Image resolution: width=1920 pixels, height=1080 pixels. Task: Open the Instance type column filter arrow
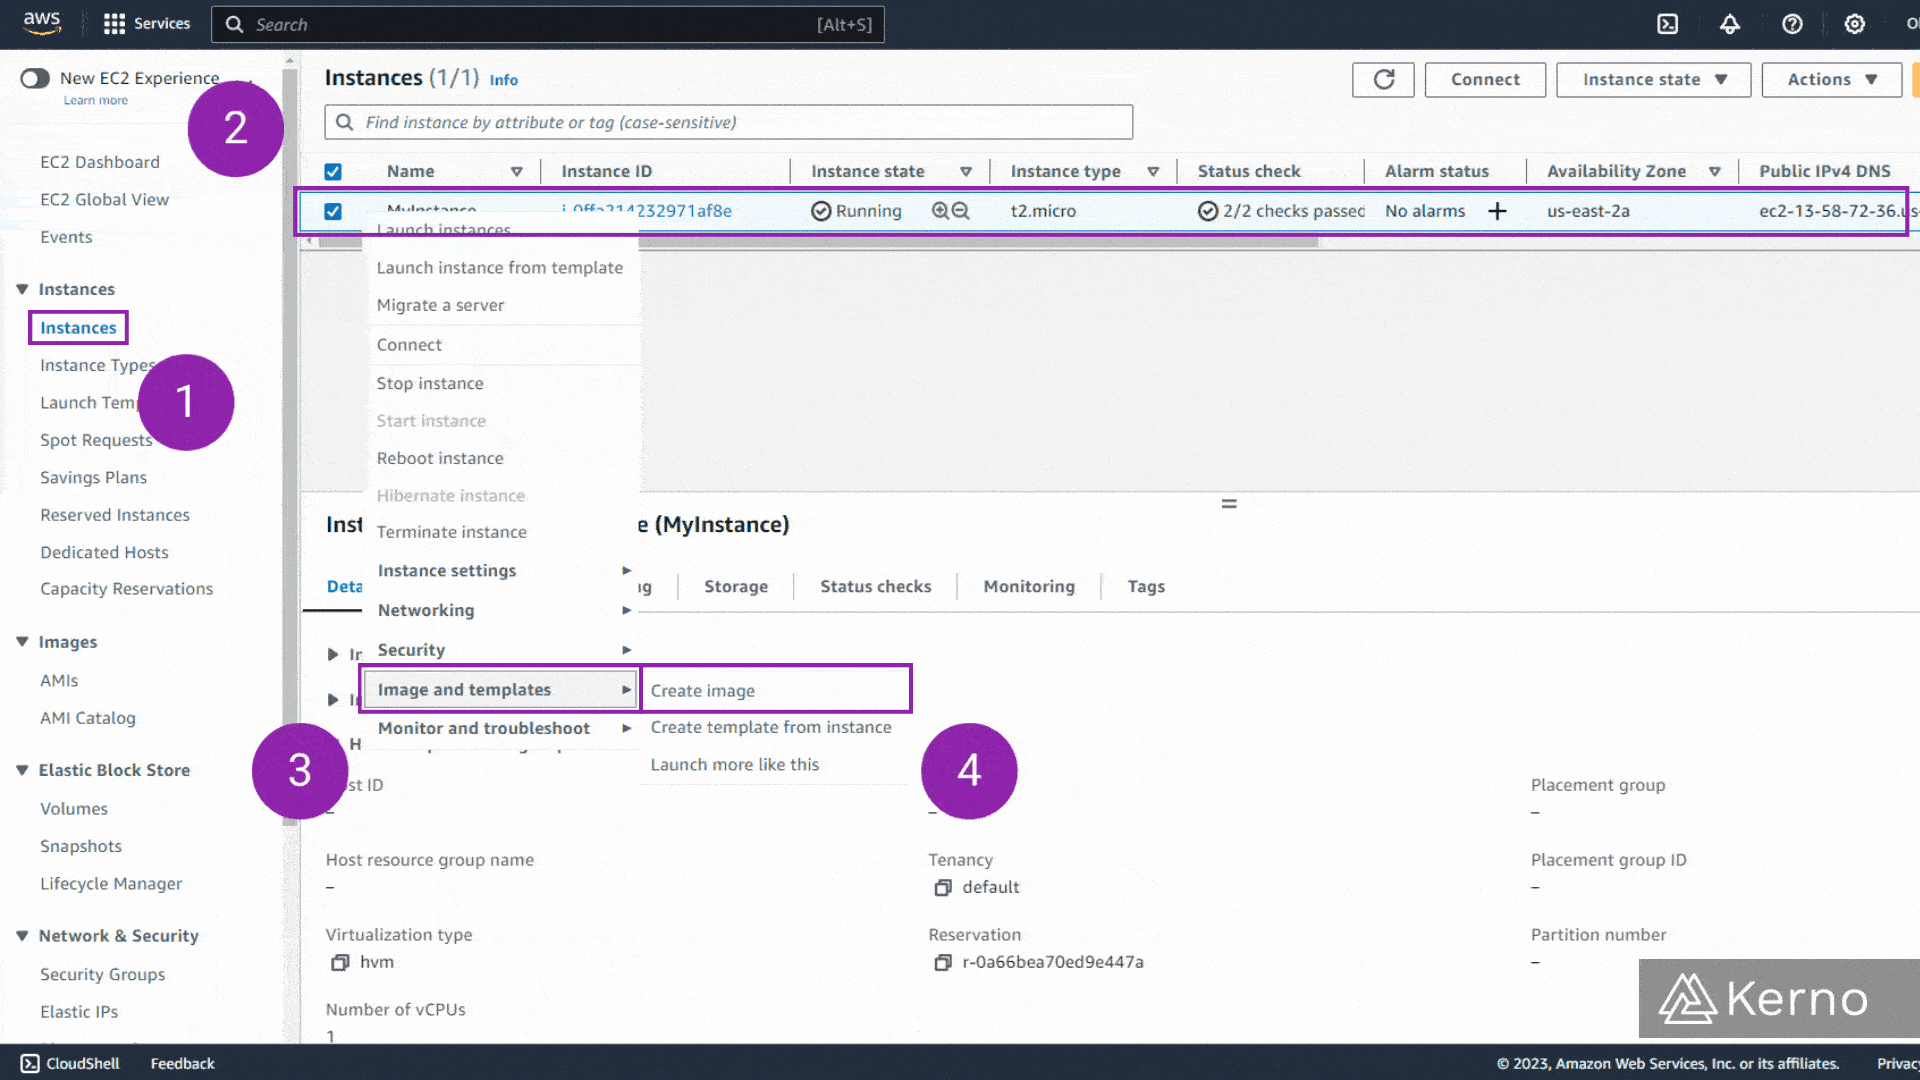click(x=1153, y=172)
